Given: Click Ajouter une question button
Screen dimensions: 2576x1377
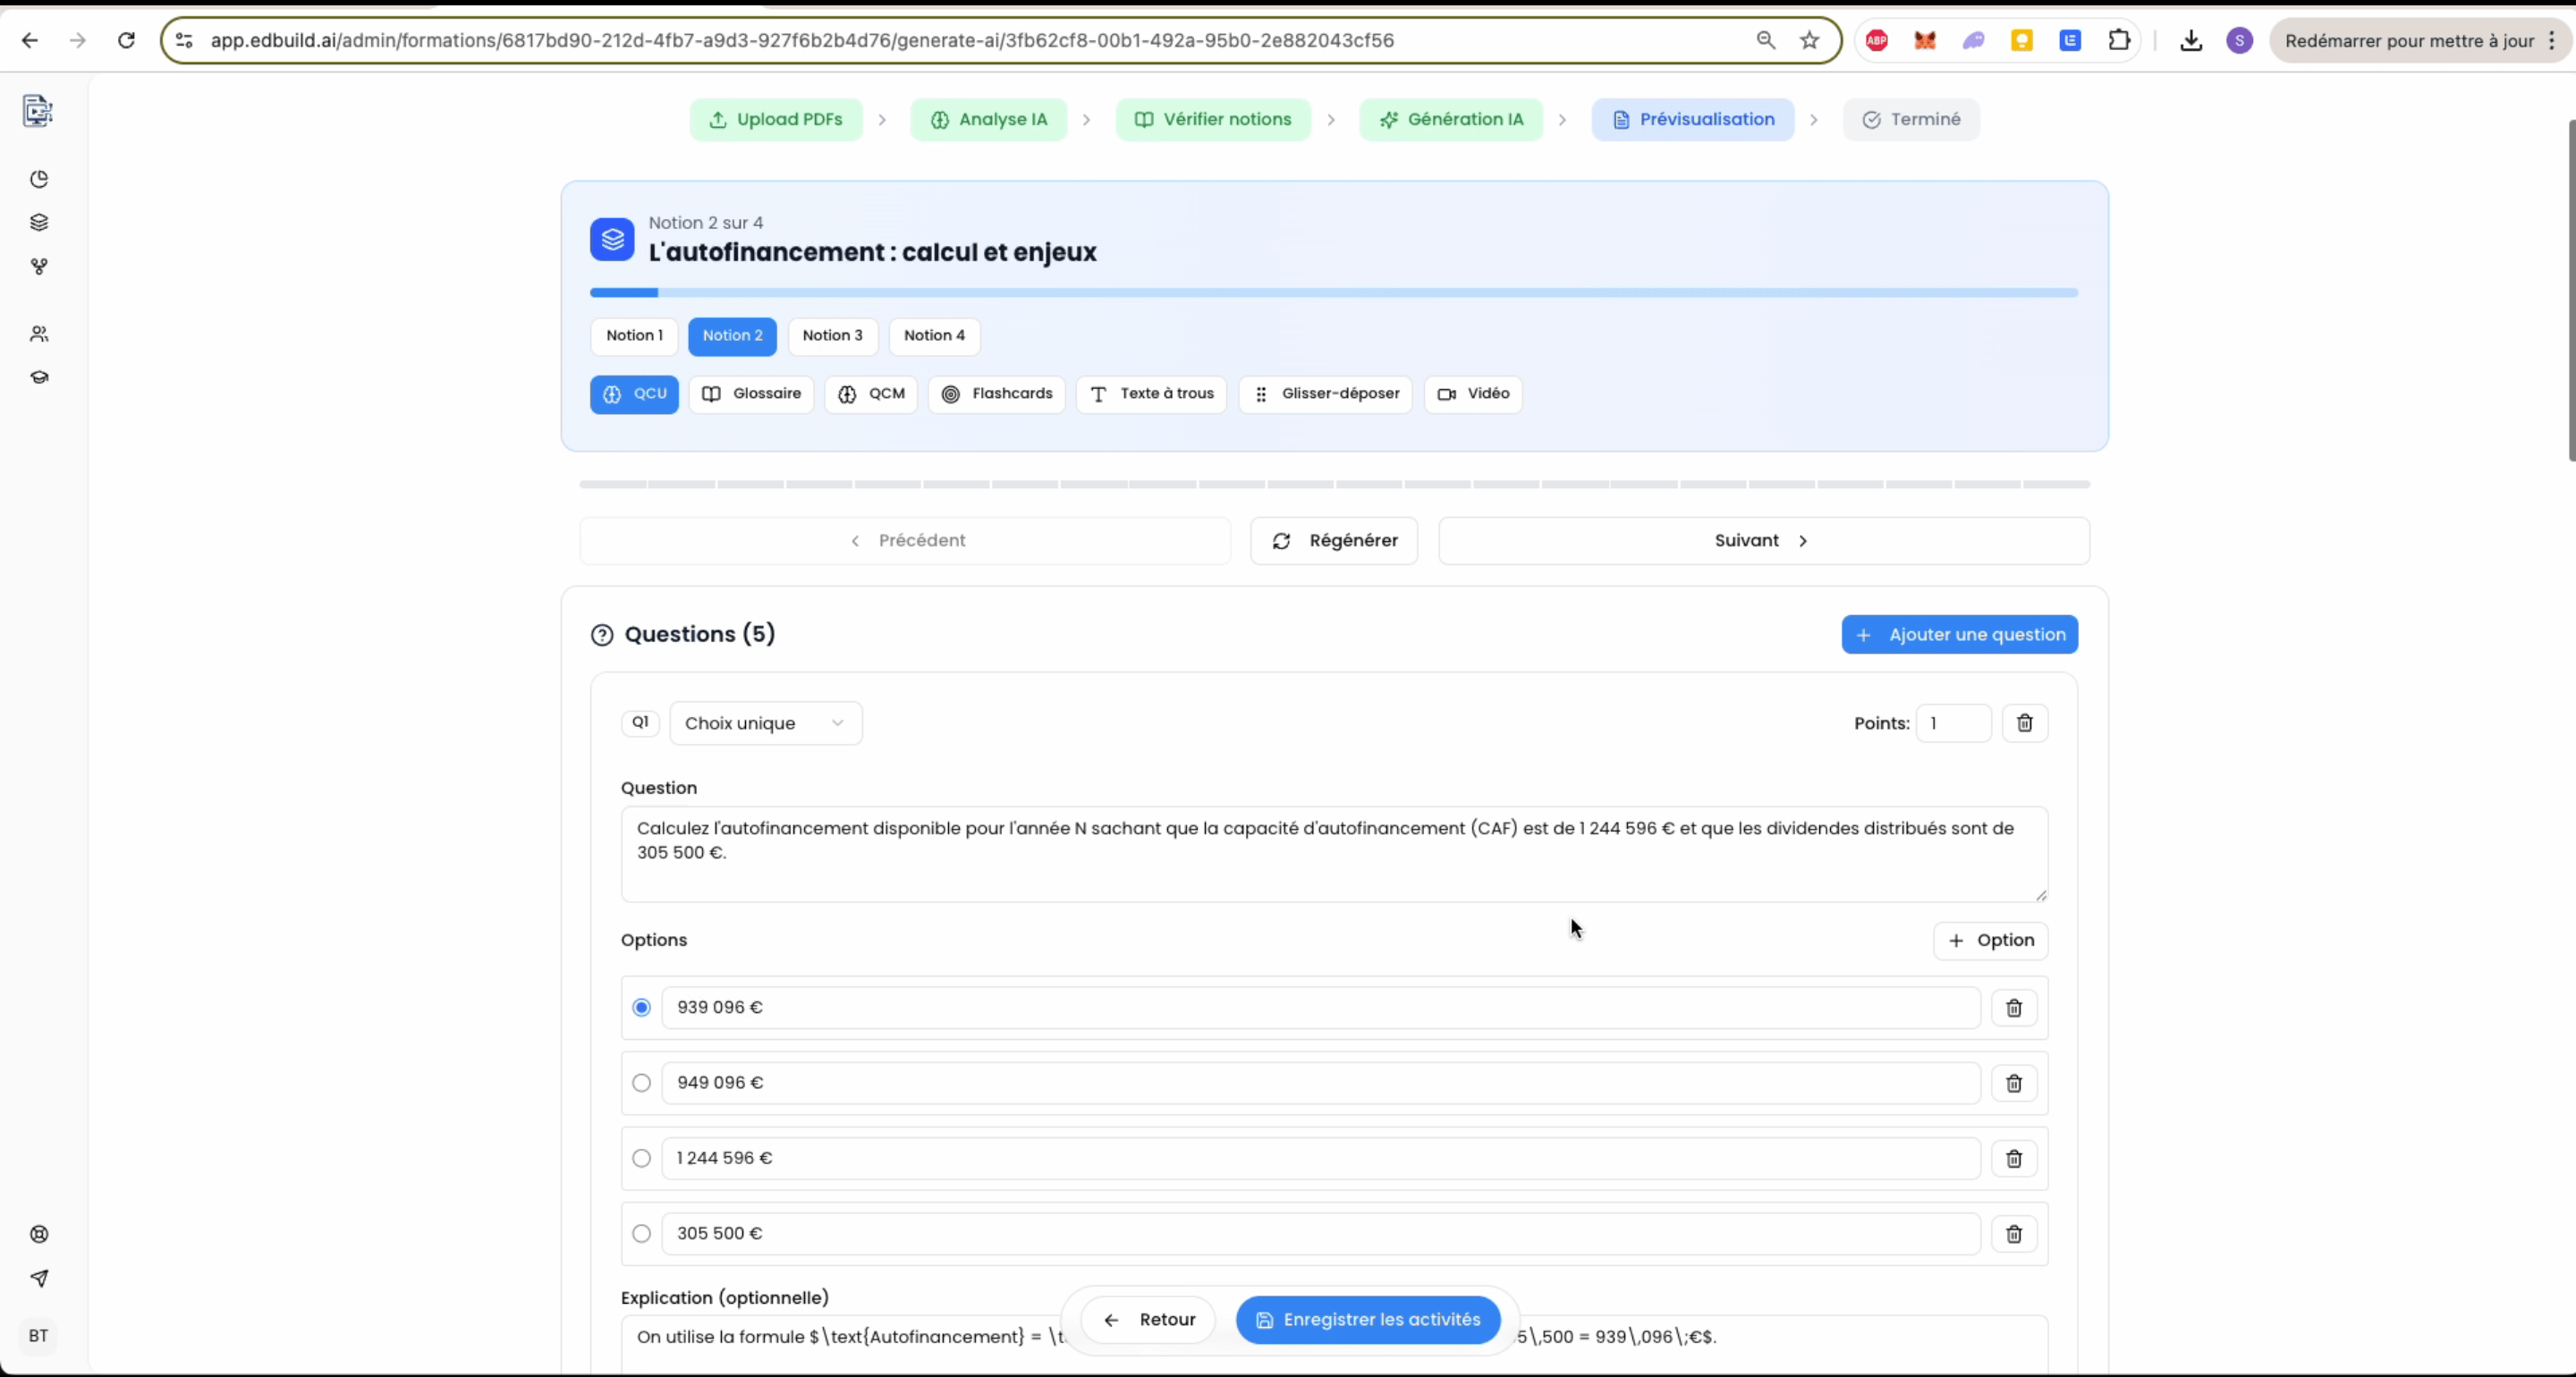Looking at the screenshot, I should [x=1959, y=635].
